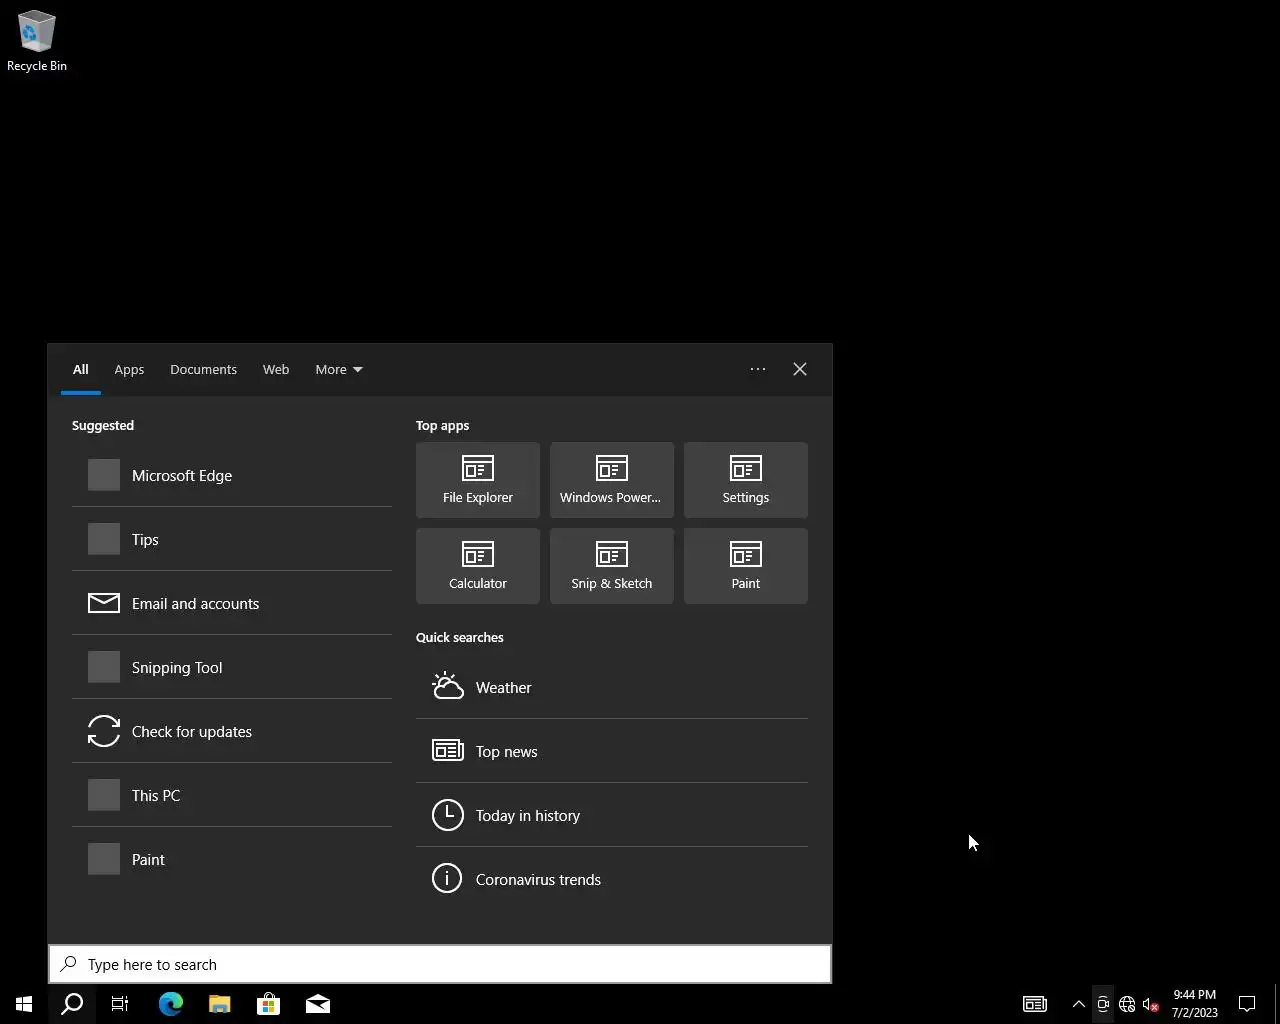1280x1024 pixels.
Task: Click the info icon for Coronavirus trends
Action: [447, 878]
